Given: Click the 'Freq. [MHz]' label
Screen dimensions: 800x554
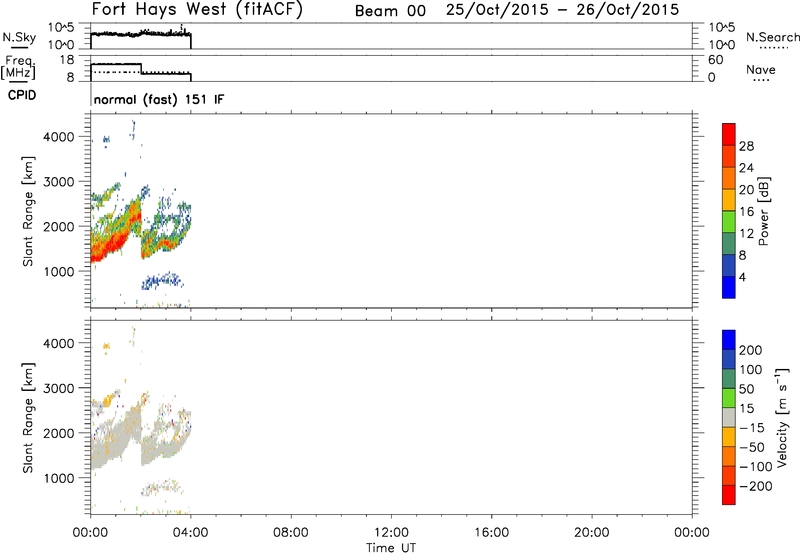Looking at the screenshot, I should 18,67.
